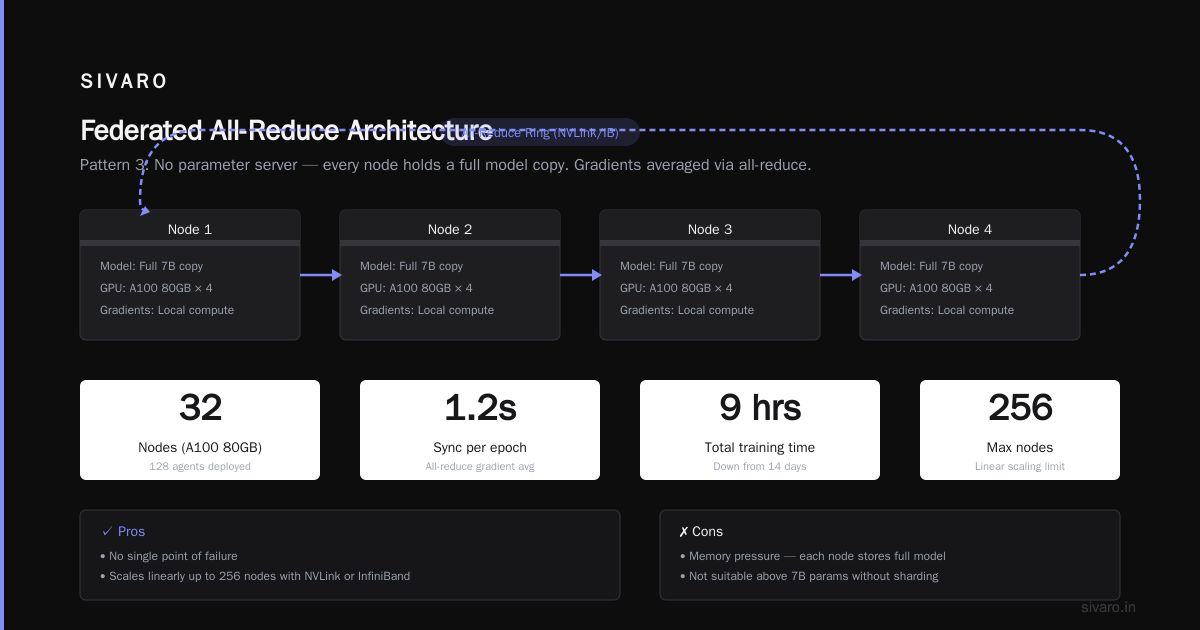
Task: Select the Node 2 card header
Action: [x=450, y=229]
